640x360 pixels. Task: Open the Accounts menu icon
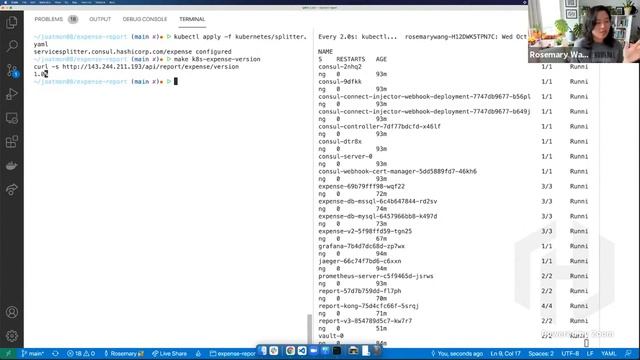[11, 312]
